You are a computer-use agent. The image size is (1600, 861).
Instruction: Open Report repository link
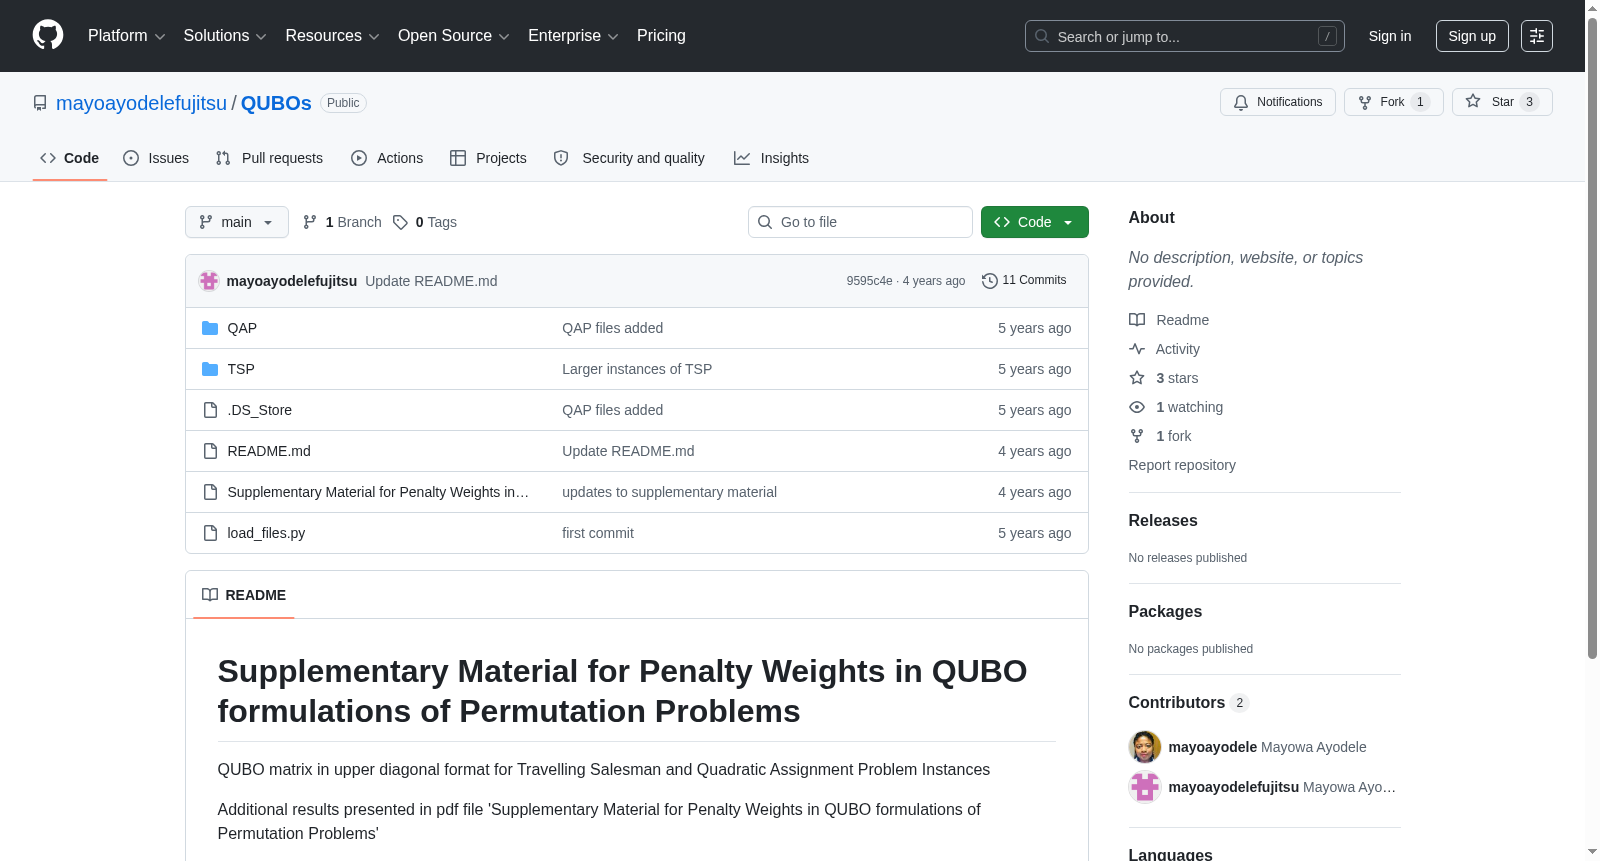1182,465
